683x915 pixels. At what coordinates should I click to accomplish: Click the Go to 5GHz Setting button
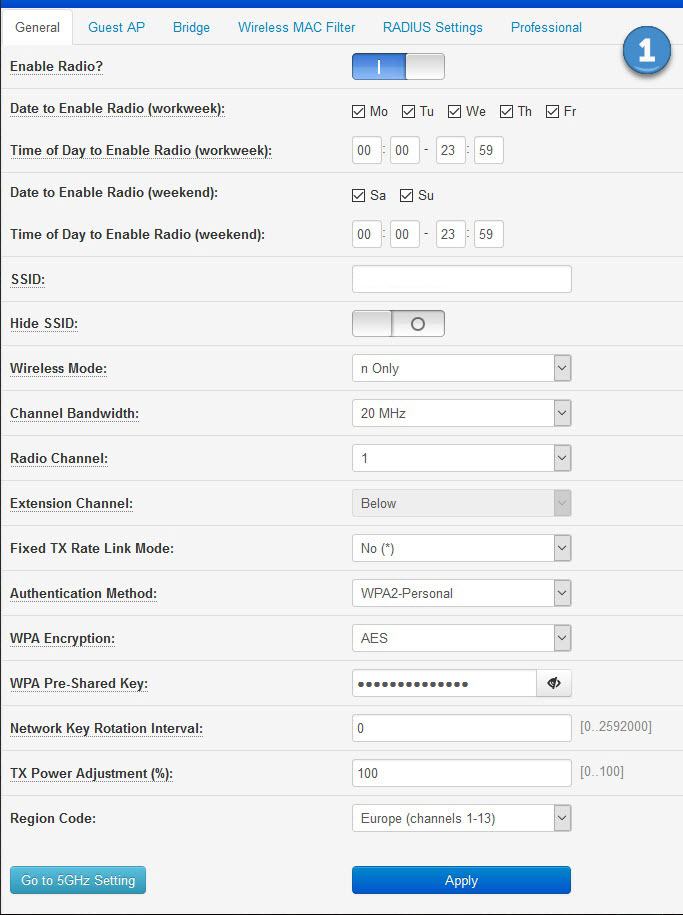(x=78, y=880)
